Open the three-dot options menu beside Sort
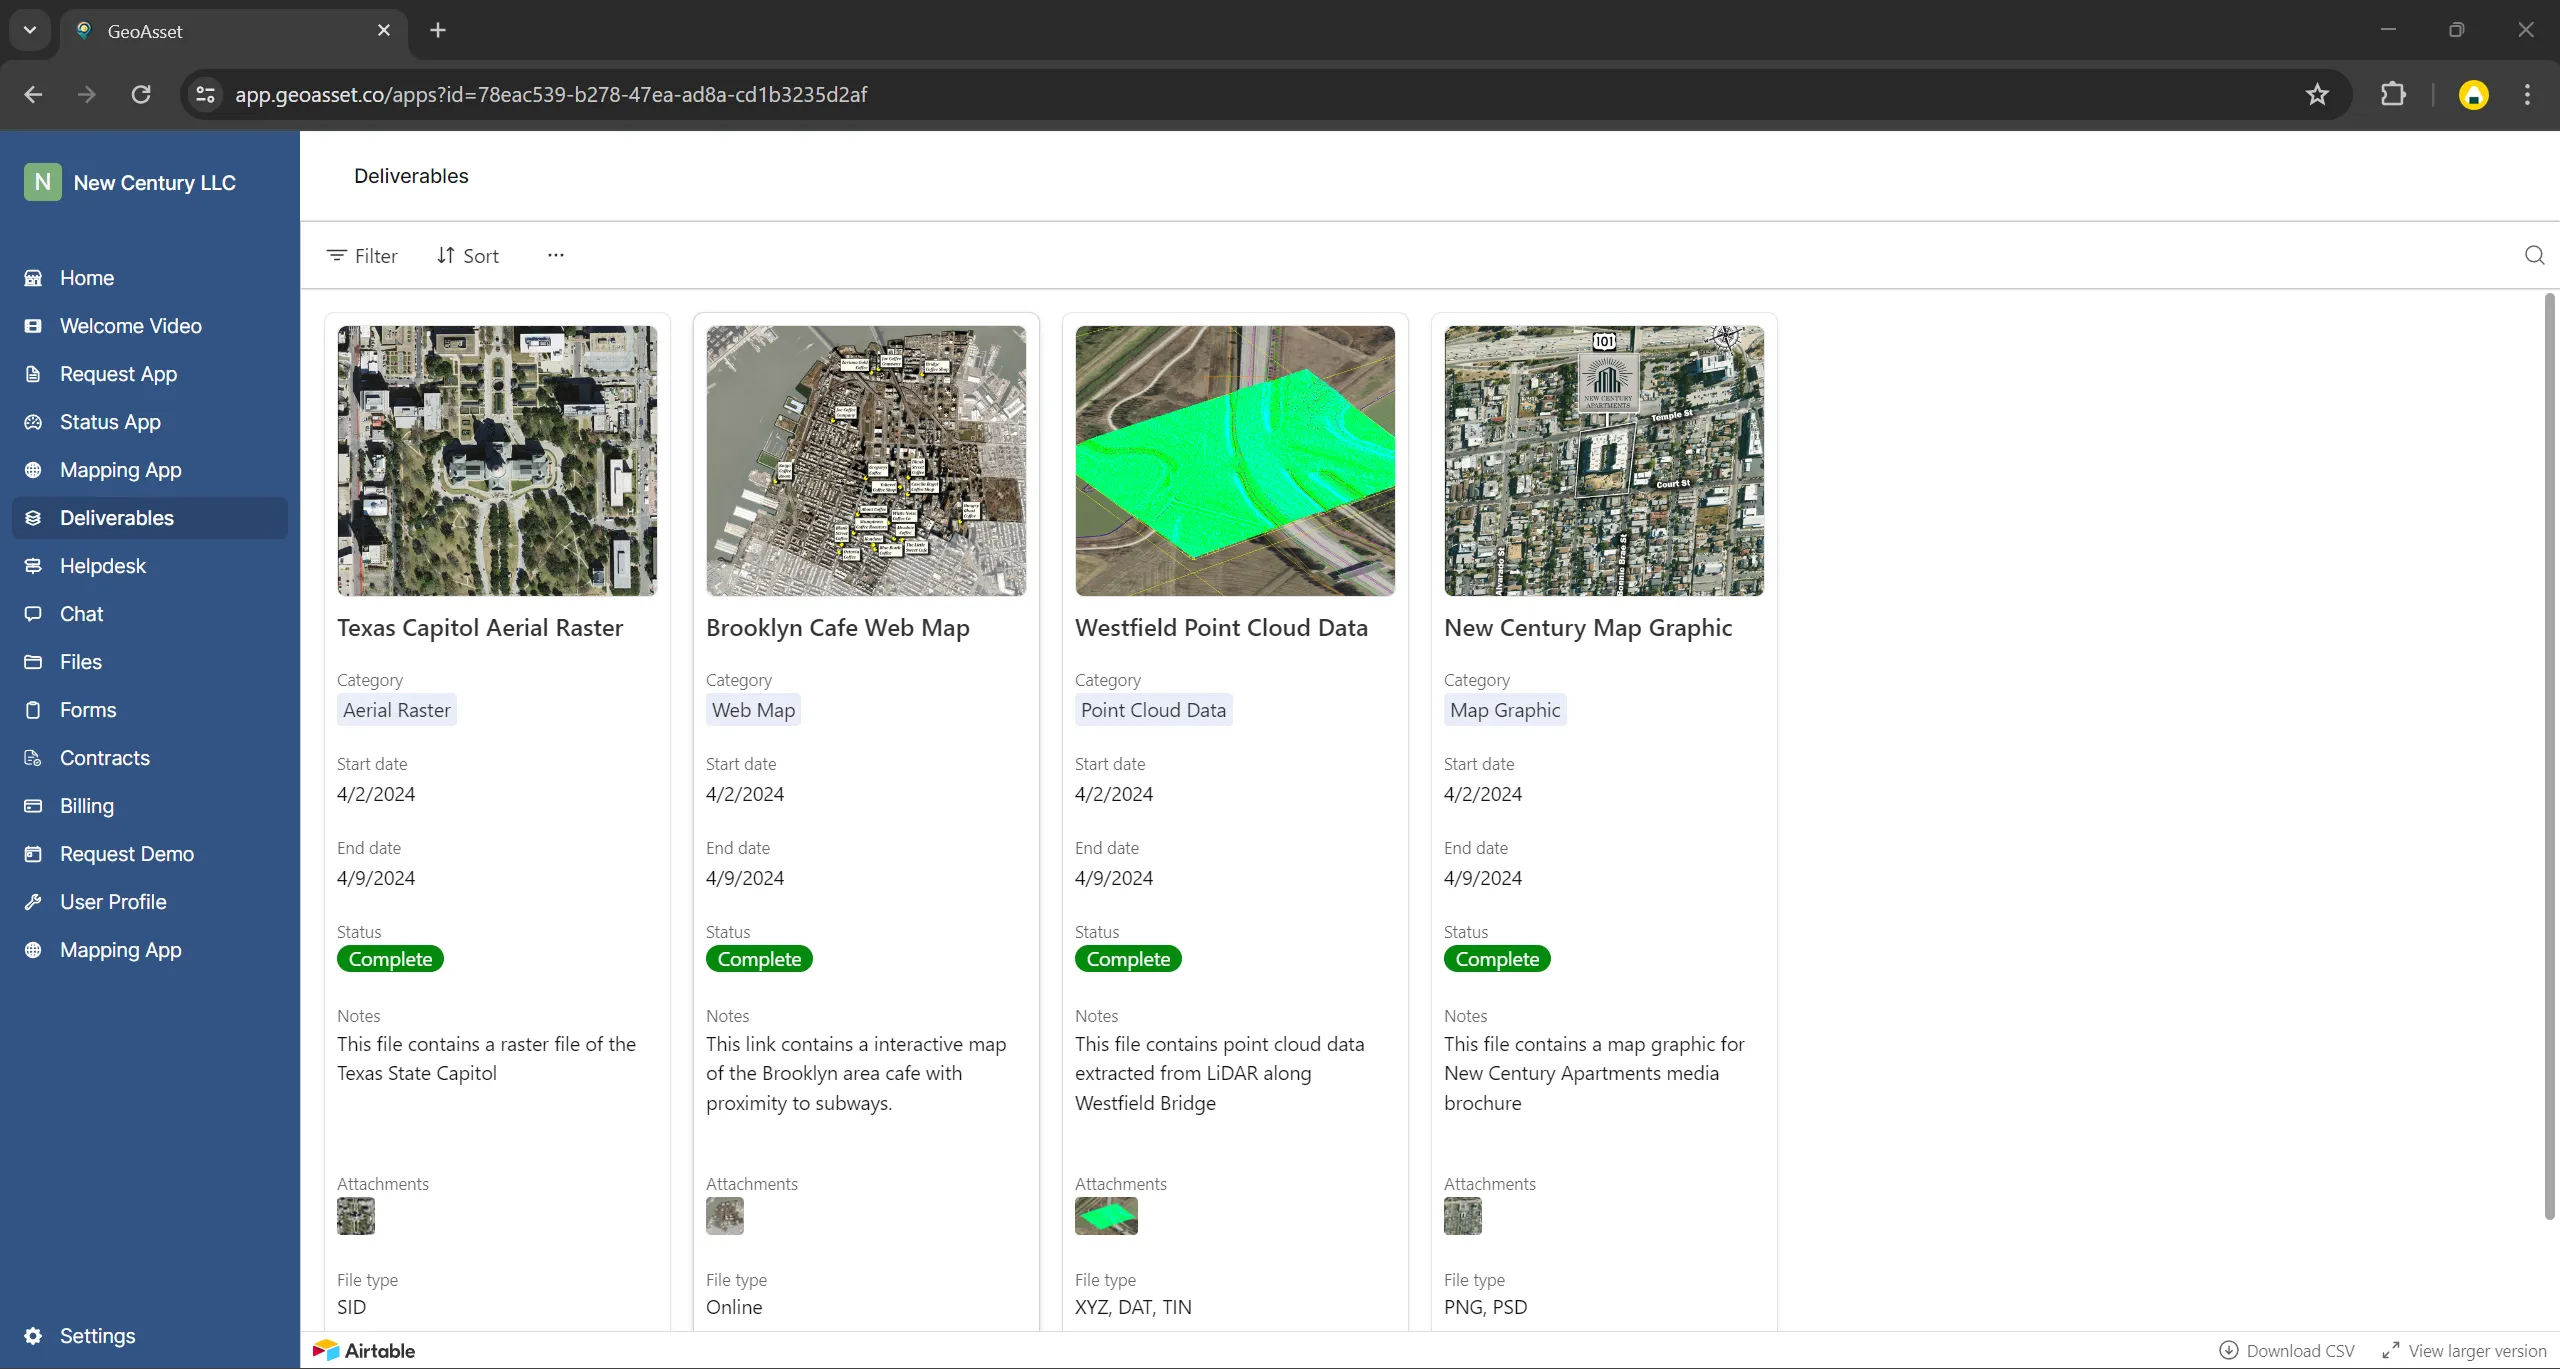The image size is (2560, 1369). [x=555, y=255]
